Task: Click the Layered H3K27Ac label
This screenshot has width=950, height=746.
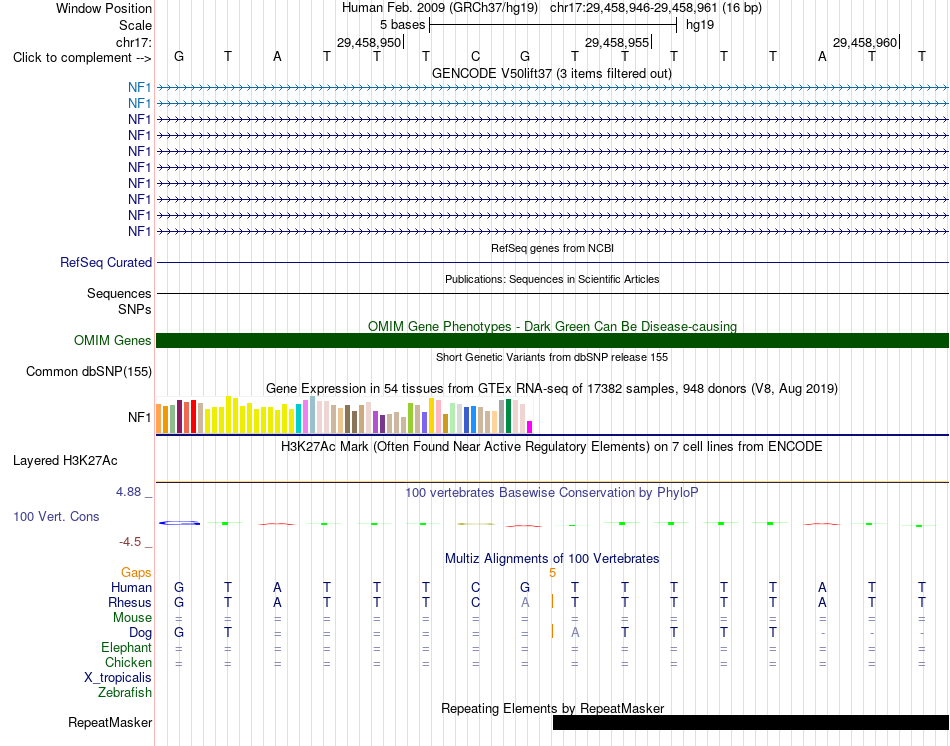Action: click(x=65, y=461)
